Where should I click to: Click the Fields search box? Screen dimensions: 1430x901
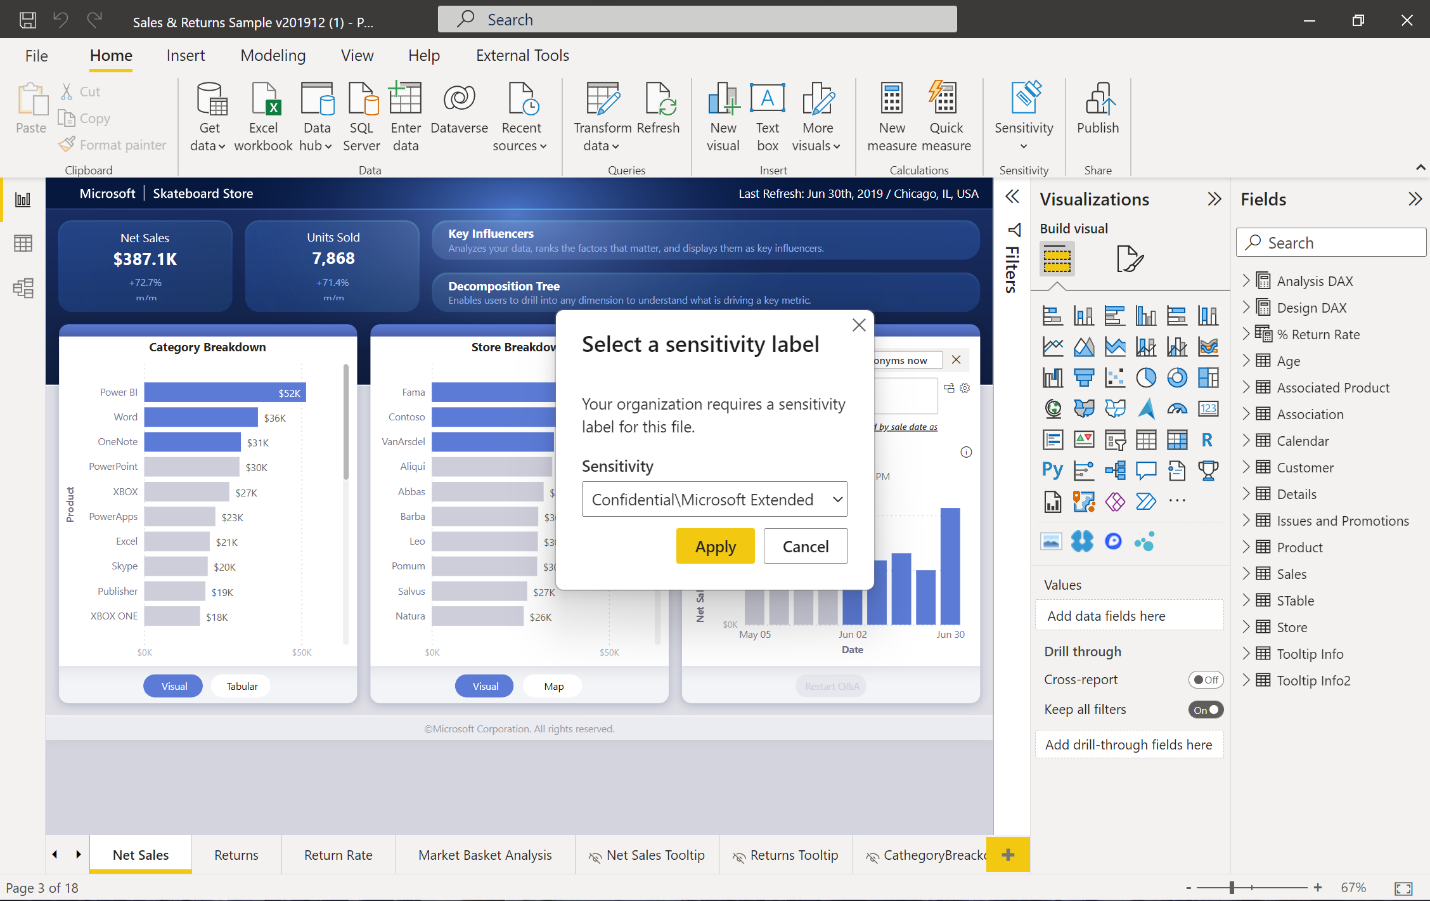click(1330, 243)
